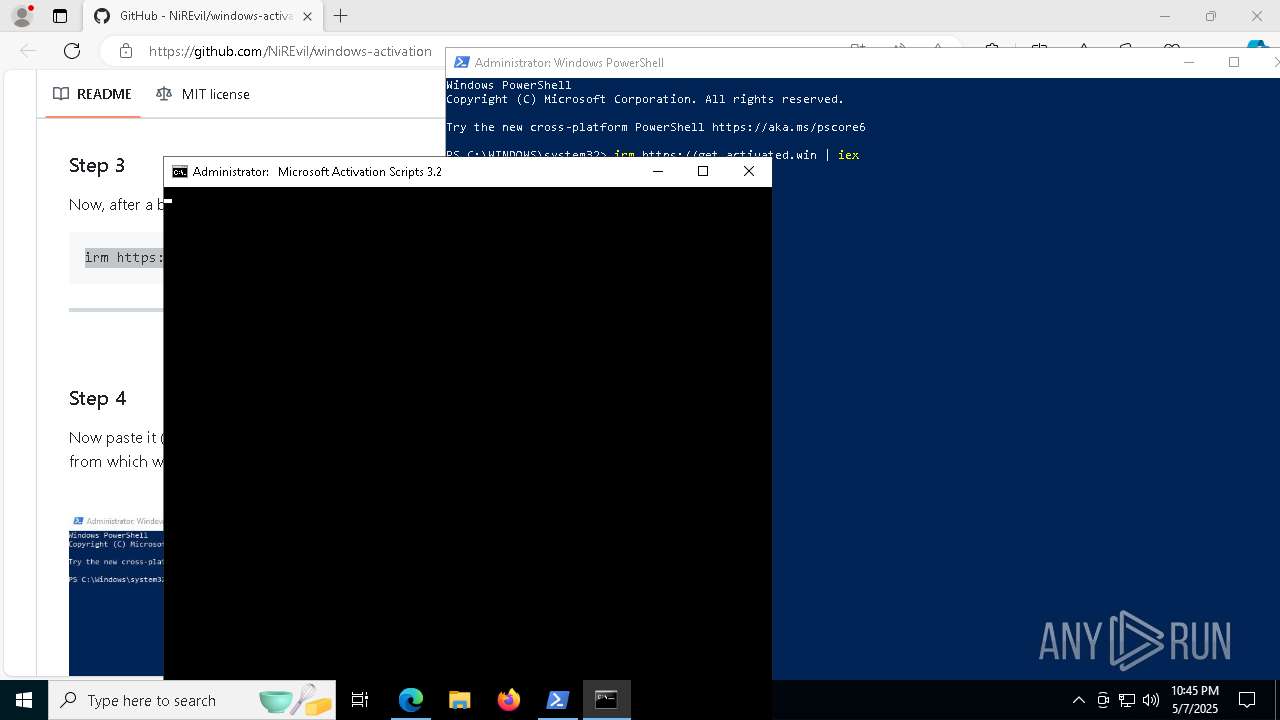Click the aka.ms/pscore6 text in PowerShell
Viewport: 1280px width, 720px height.
[788, 127]
